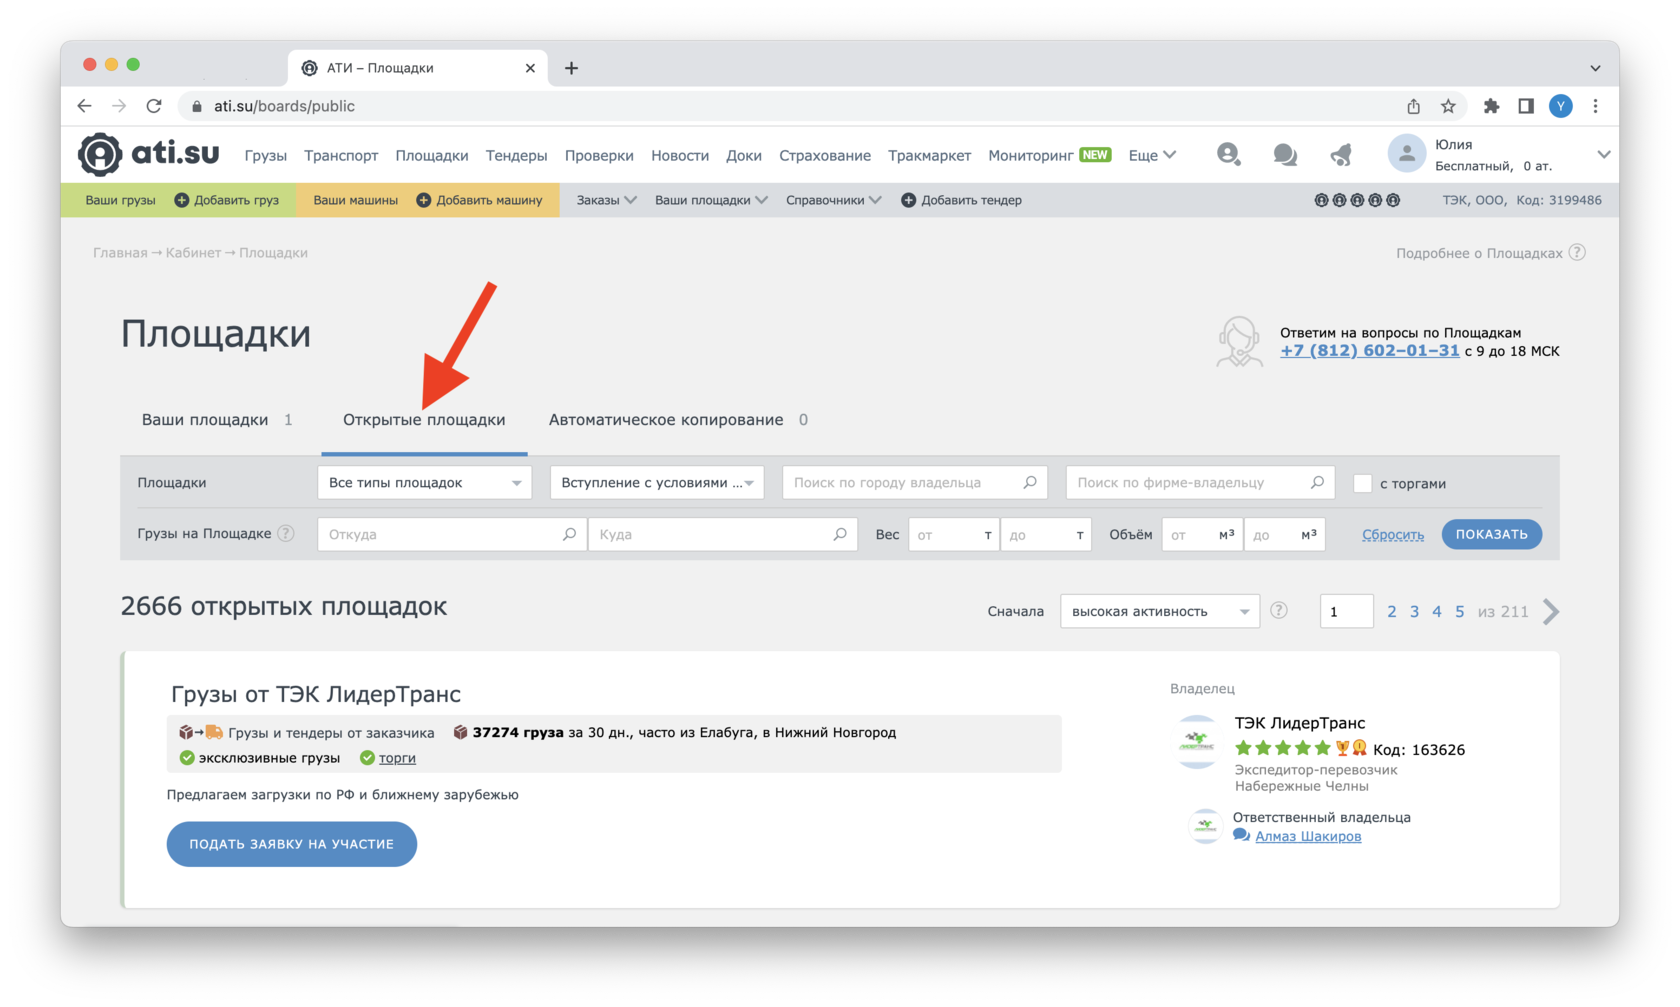This screenshot has height=1007, width=1680.
Task: Click the plus icon beside Добавить тендер
Action: [x=909, y=200]
